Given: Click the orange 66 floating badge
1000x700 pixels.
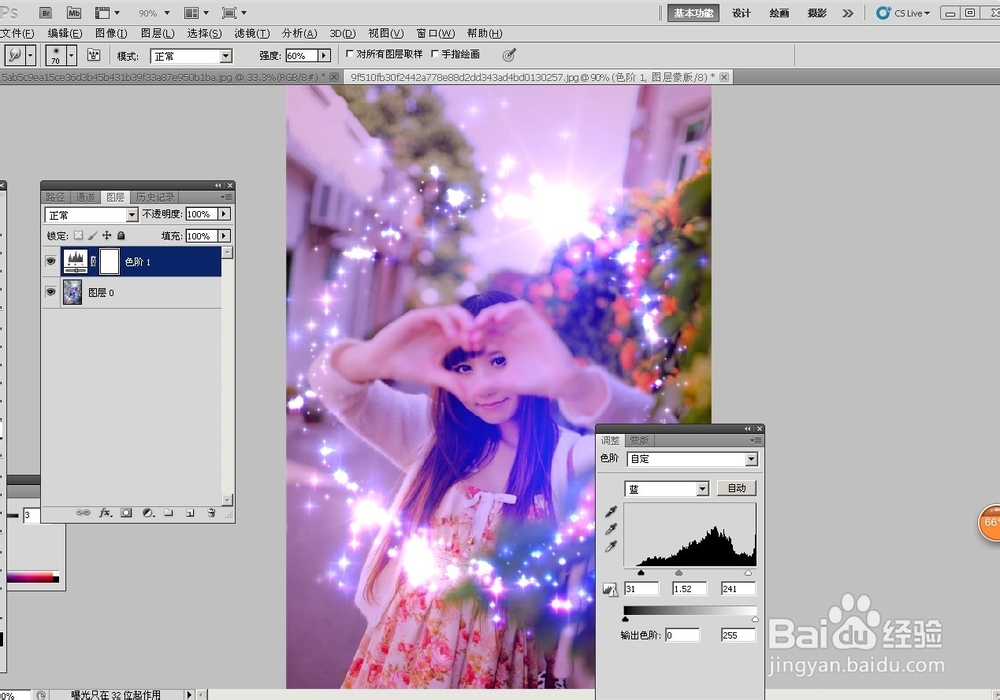Looking at the screenshot, I should [x=990, y=523].
